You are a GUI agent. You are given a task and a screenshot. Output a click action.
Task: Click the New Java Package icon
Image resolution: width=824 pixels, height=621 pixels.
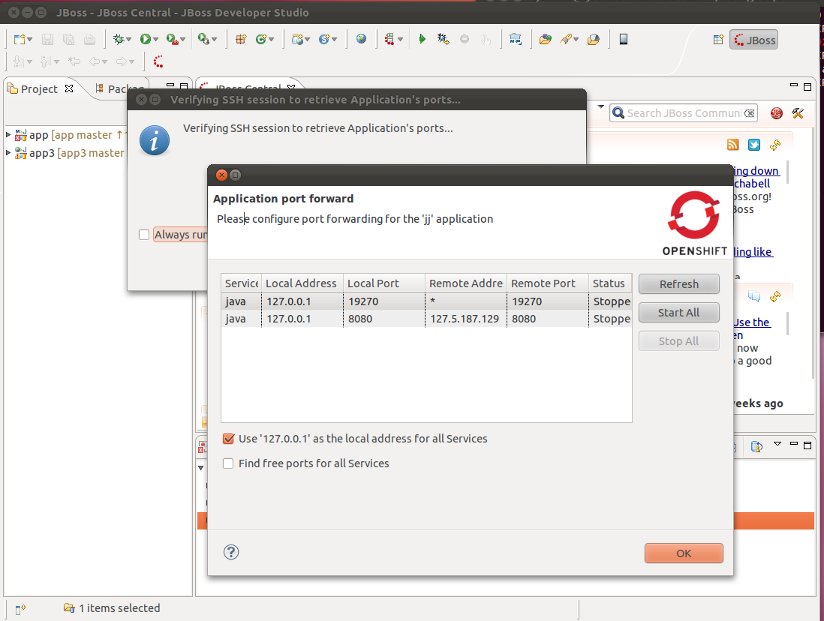241,39
